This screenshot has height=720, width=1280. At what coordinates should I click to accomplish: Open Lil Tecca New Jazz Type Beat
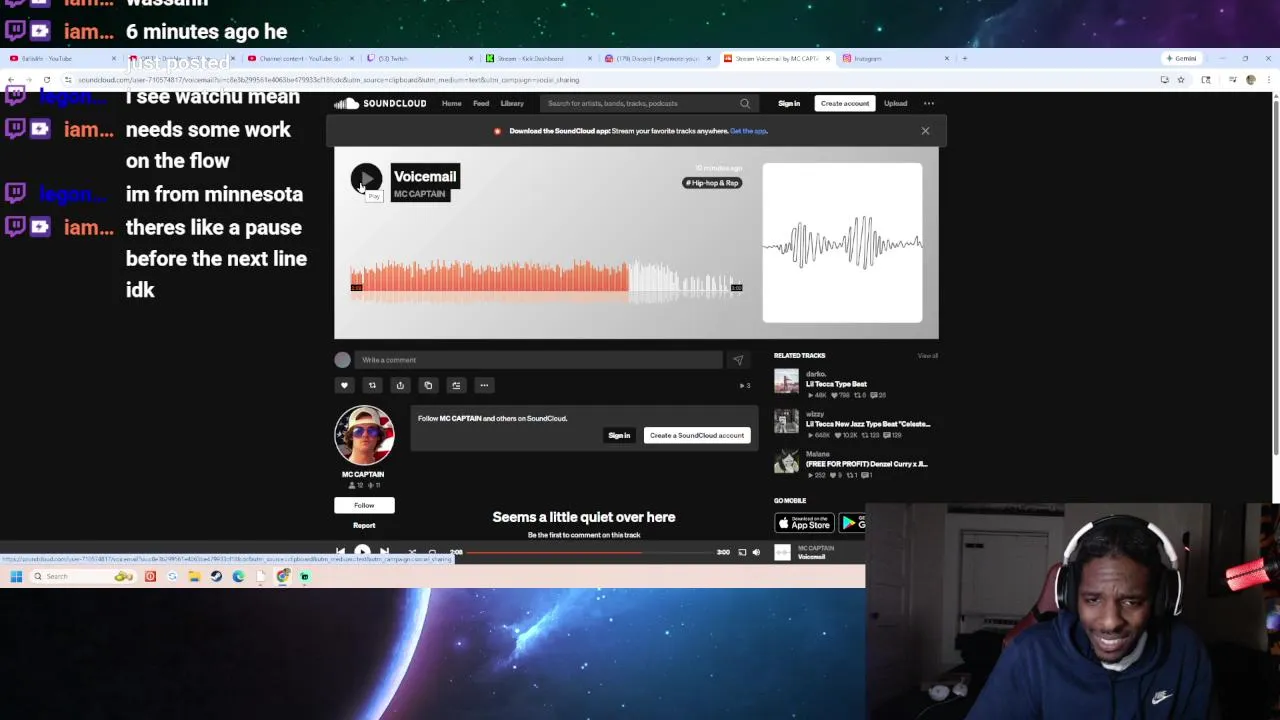click(x=868, y=424)
